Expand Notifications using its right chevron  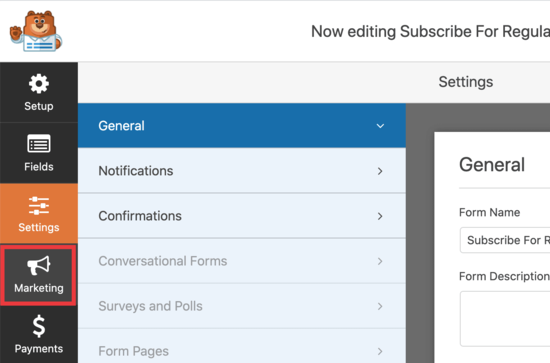(x=380, y=171)
